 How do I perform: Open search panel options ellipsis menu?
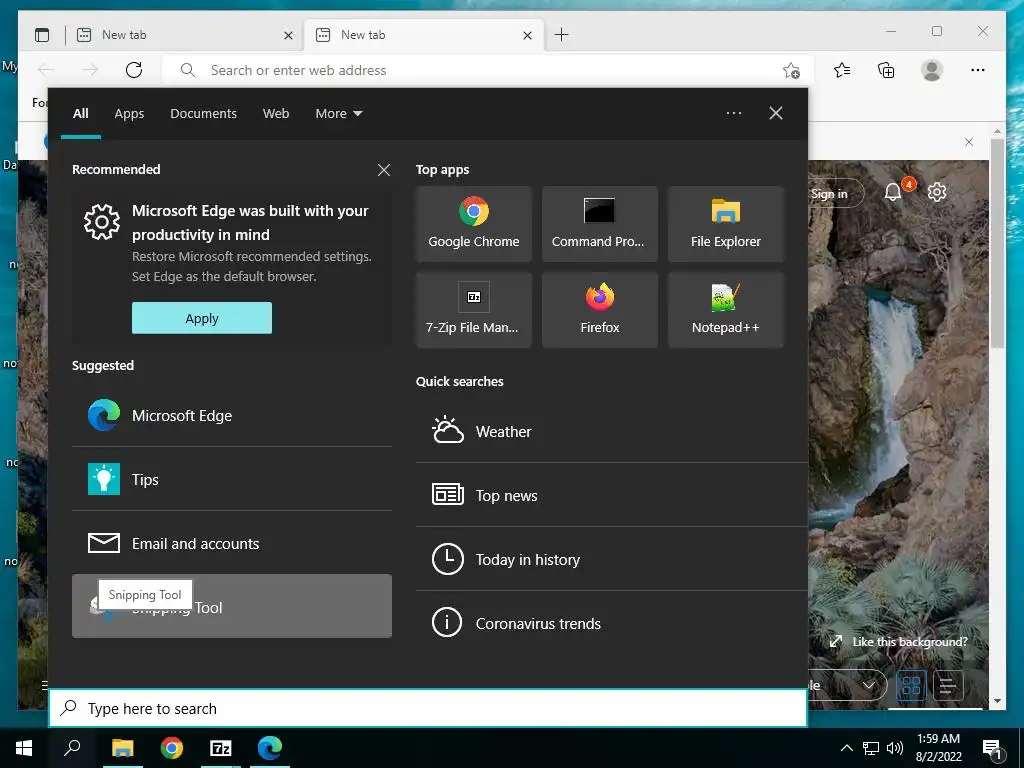click(733, 113)
